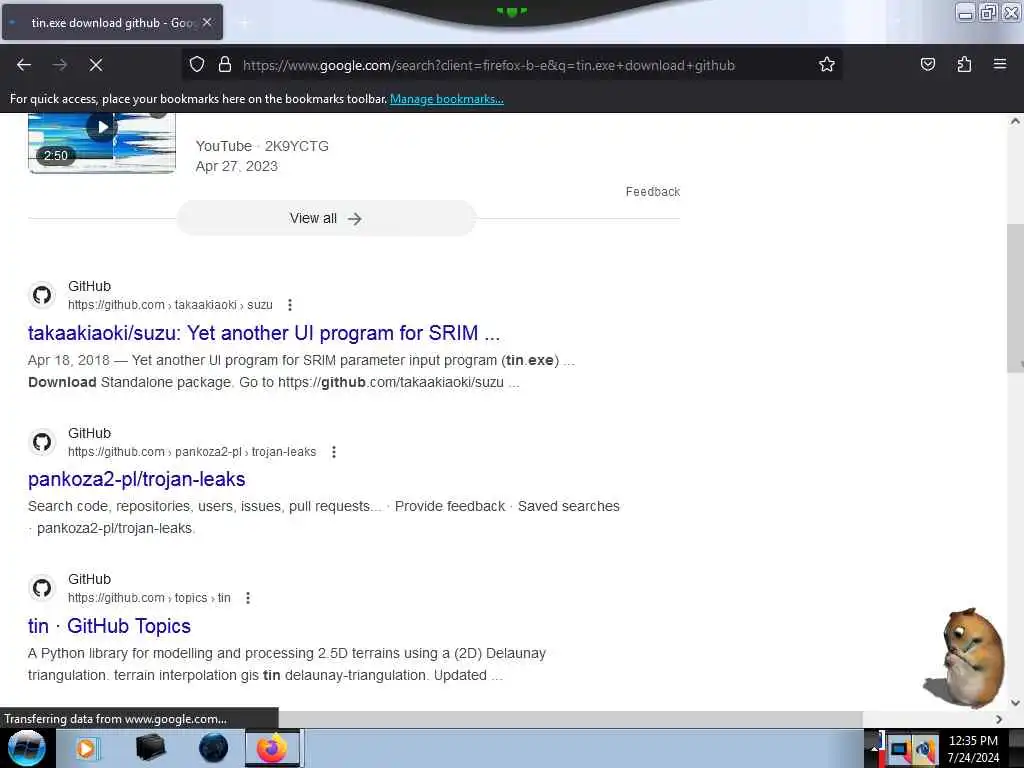1024x768 pixels.
Task: Click the scroll up arrow
Action: click(x=1015, y=121)
